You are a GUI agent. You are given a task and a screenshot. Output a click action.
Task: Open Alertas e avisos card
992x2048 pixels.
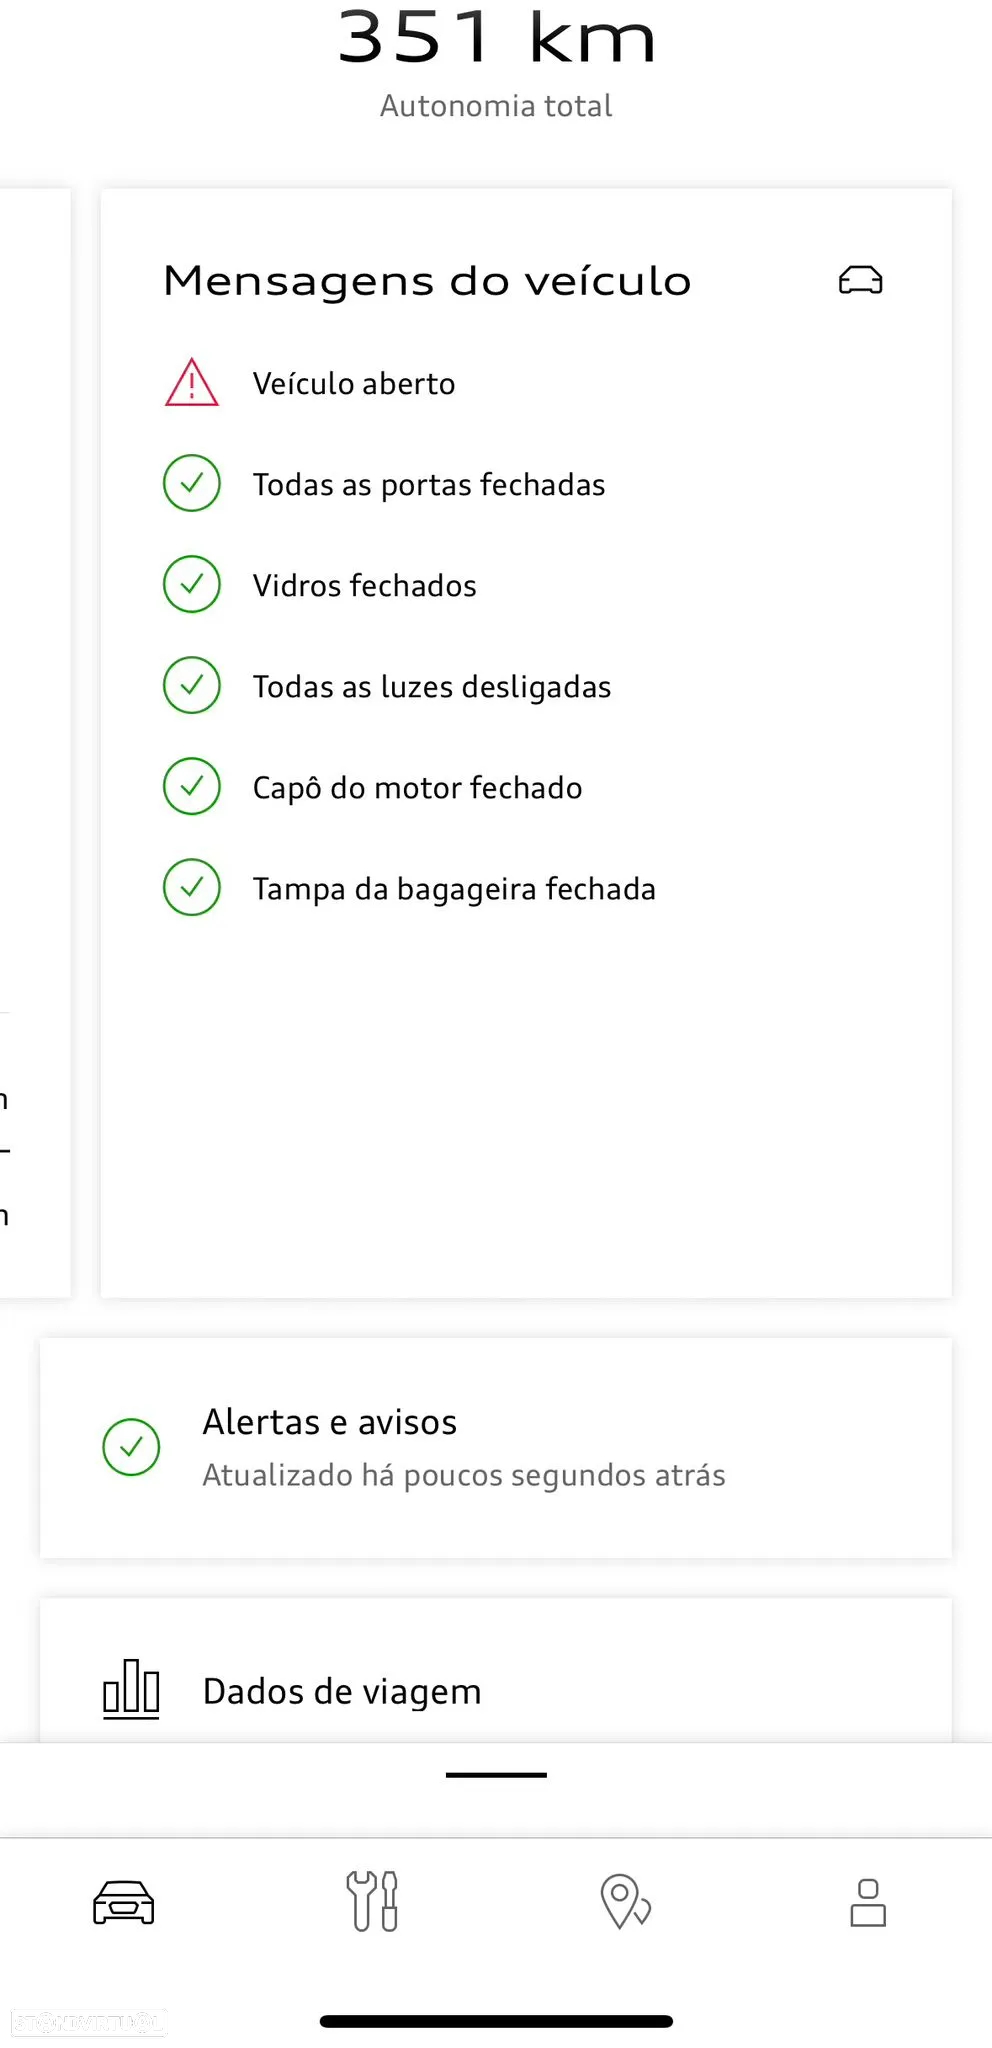pyautogui.click(x=496, y=1447)
